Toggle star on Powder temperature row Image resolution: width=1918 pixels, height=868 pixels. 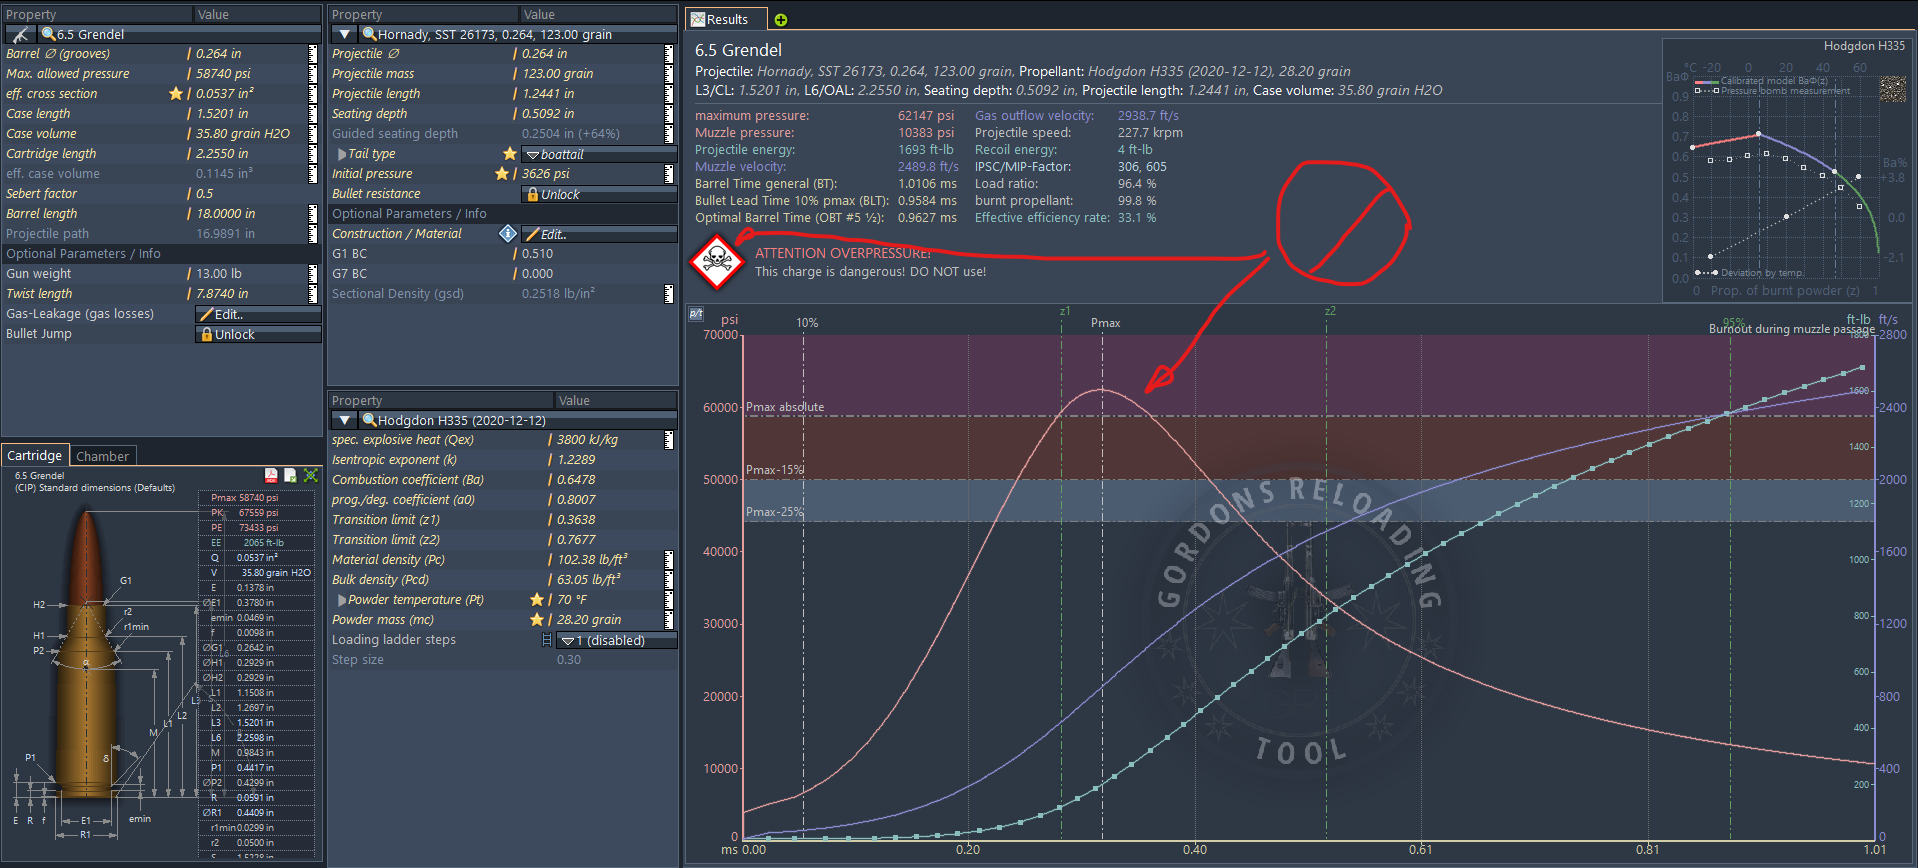click(537, 600)
